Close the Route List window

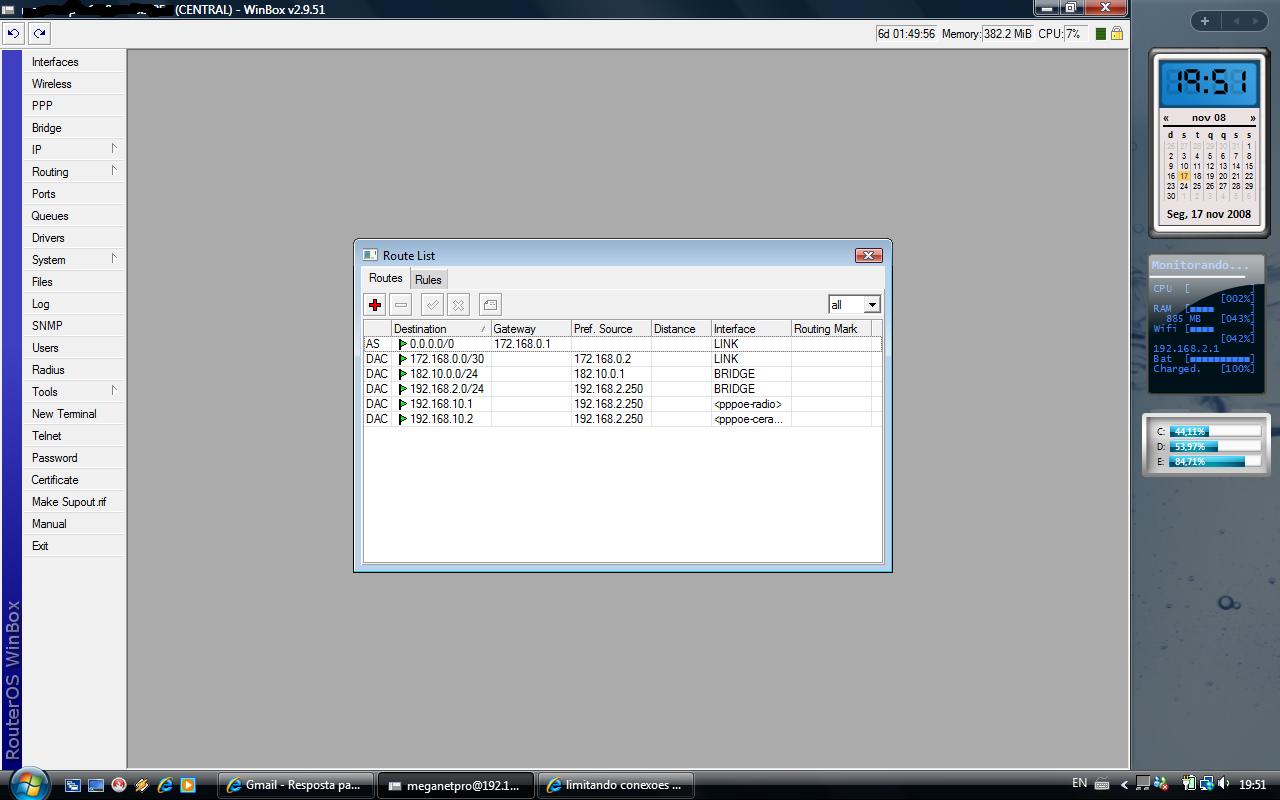[x=868, y=255]
